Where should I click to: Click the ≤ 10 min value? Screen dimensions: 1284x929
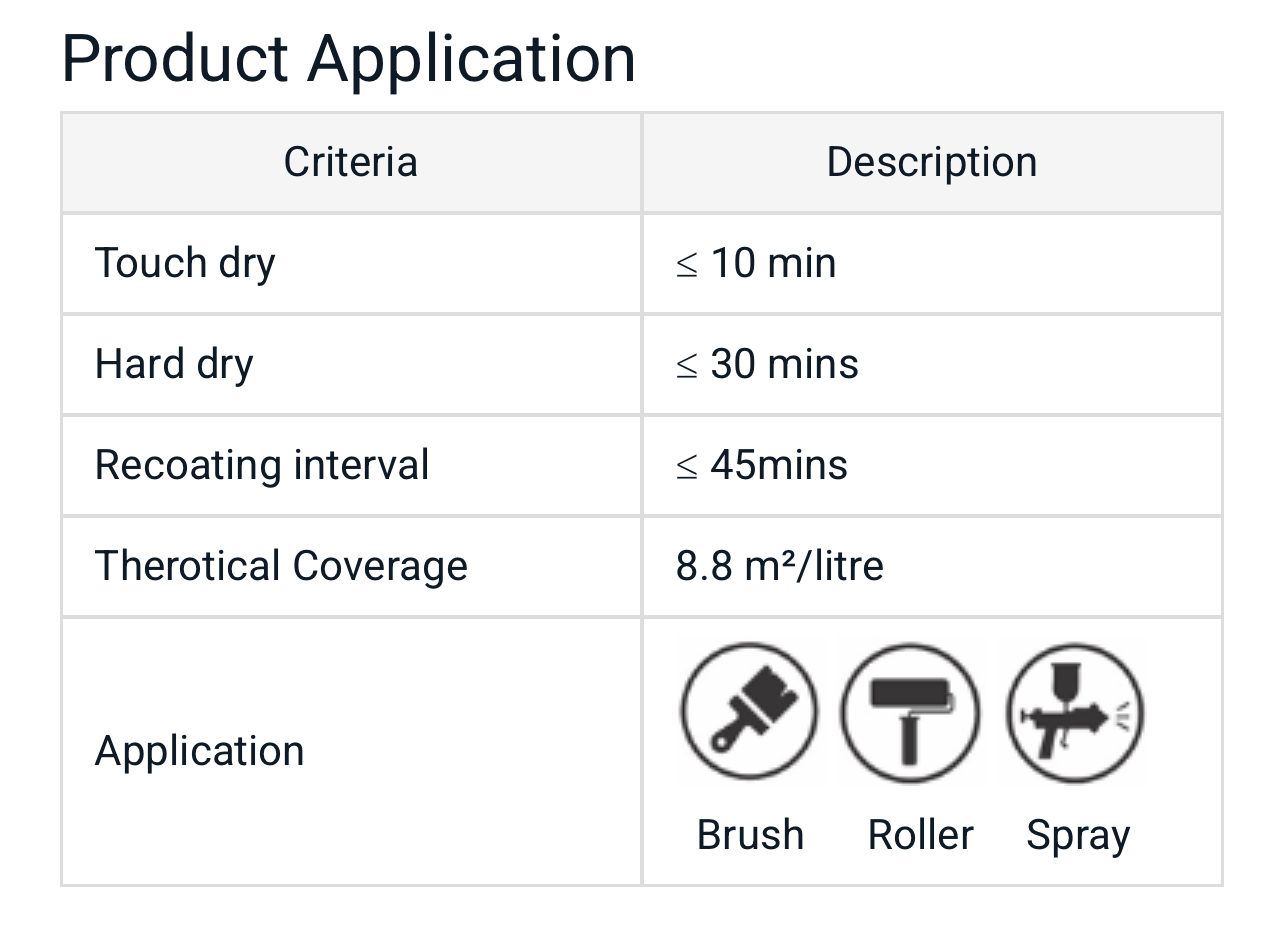click(x=756, y=263)
